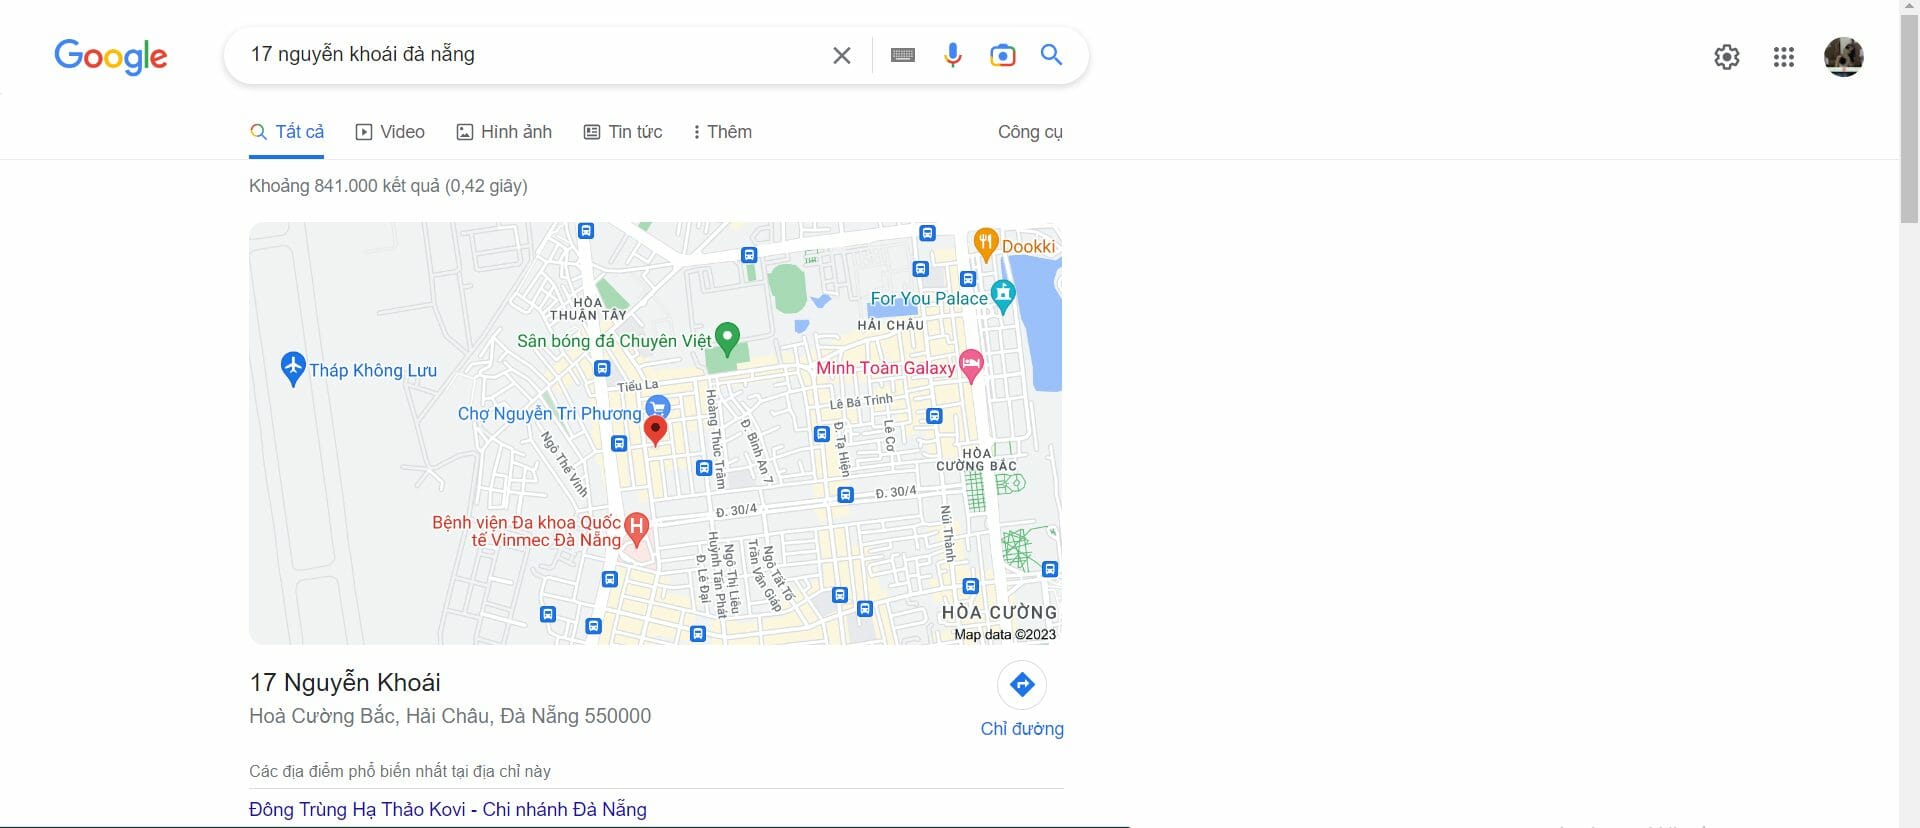The height and width of the screenshot is (828, 1920).
Task: Click the Chỉ đường directions icon
Action: (1022, 685)
